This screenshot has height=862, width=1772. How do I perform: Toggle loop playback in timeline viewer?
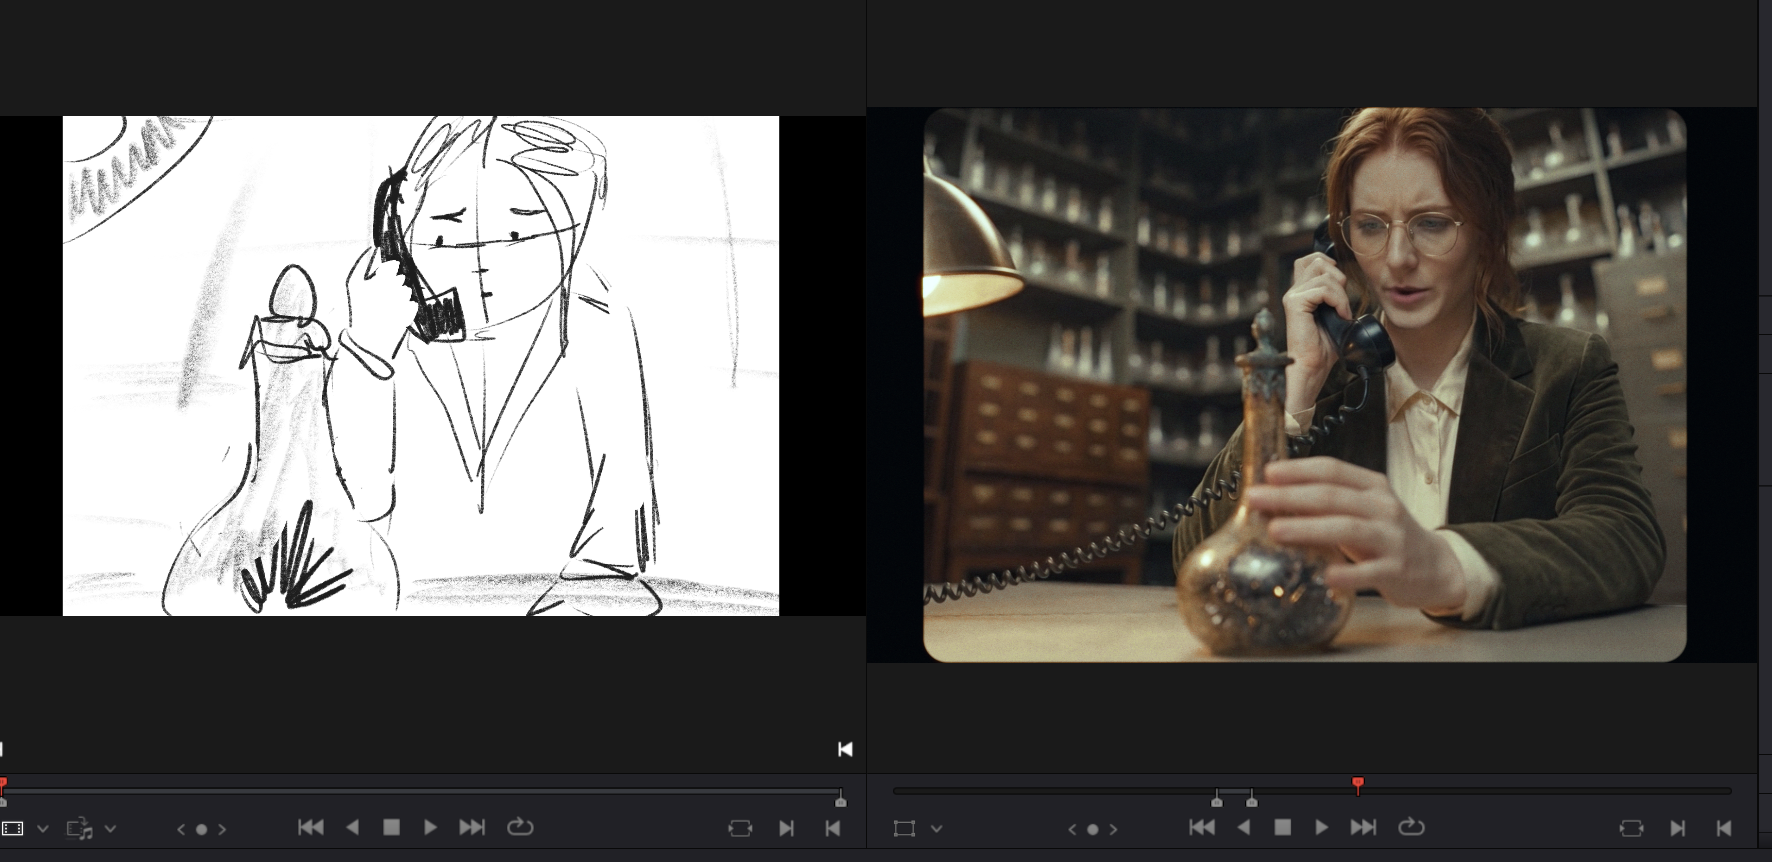click(x=1411, y=827)
